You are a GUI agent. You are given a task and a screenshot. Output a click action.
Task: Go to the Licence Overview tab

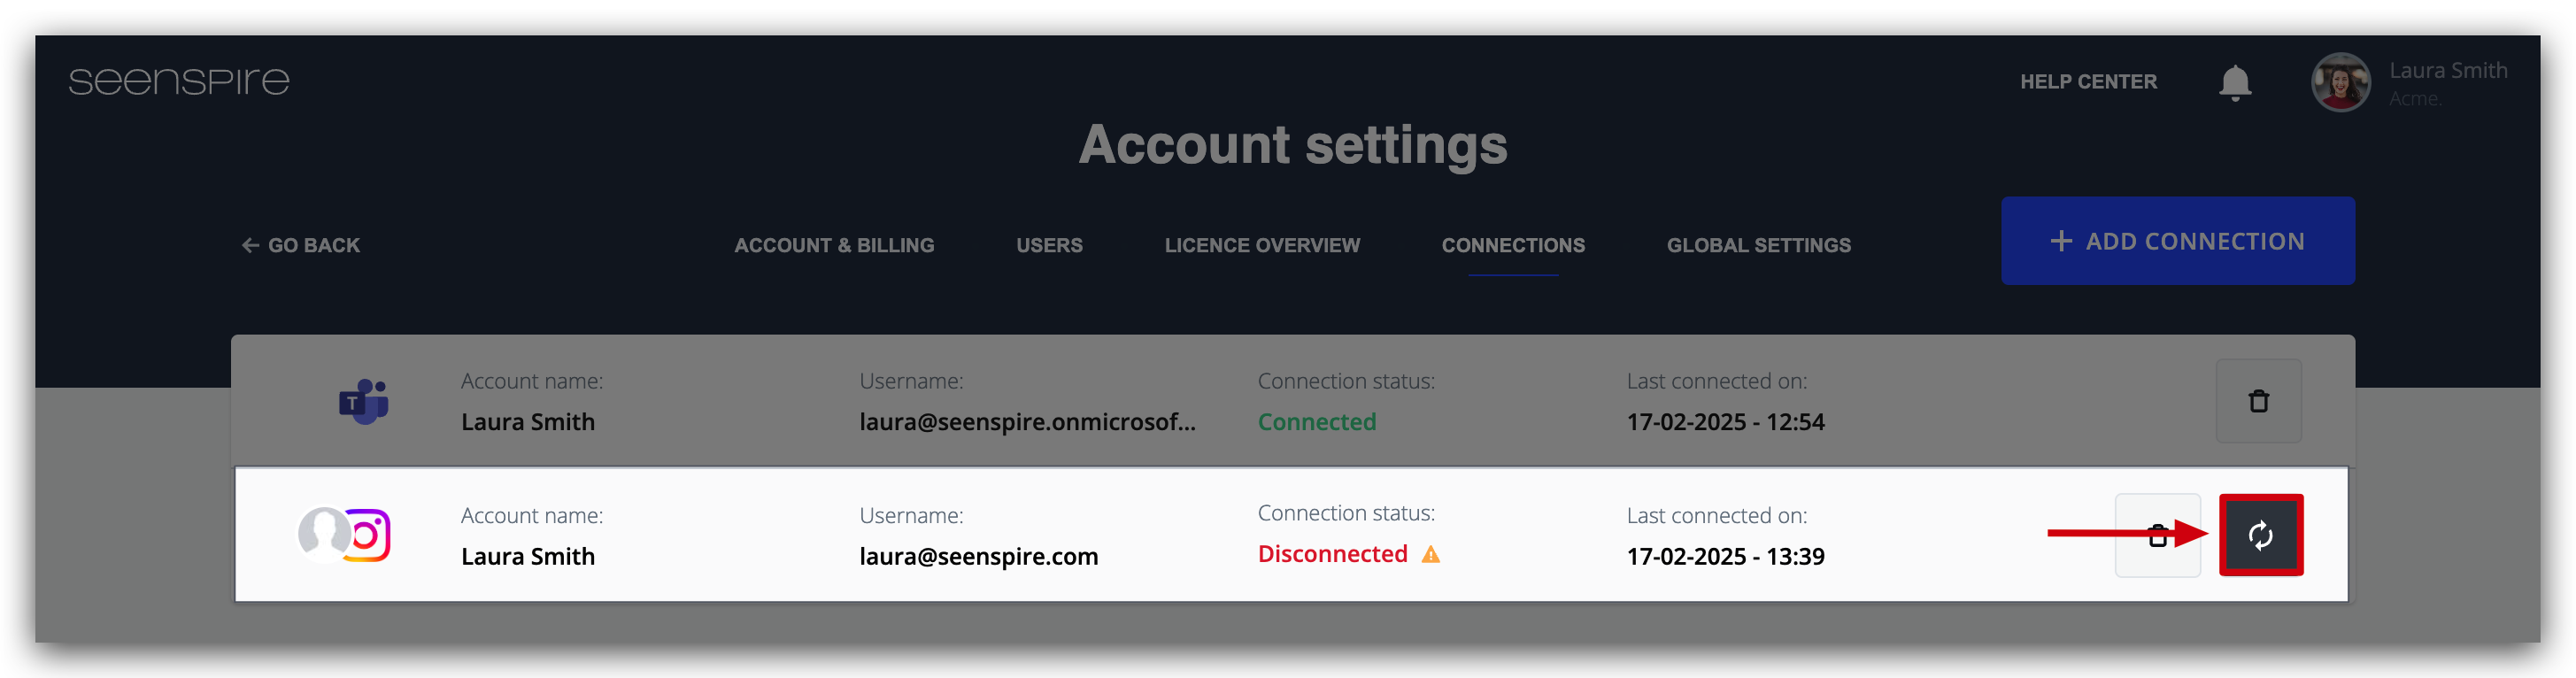[x=1262, y=245]
